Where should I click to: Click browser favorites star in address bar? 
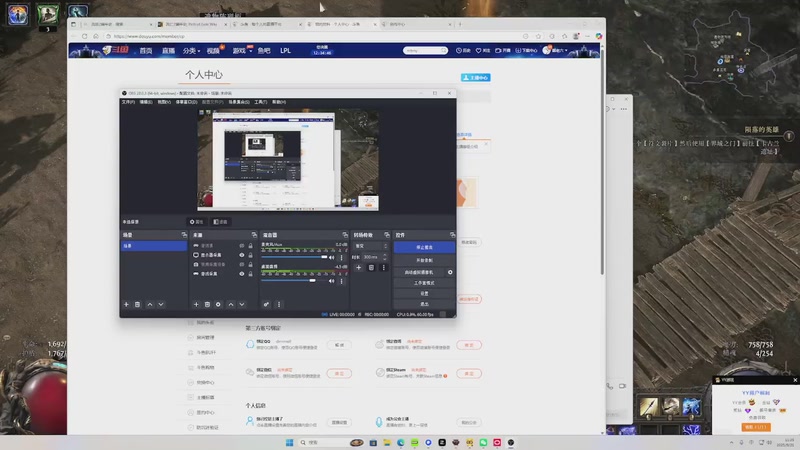click(x=538, y=36)
